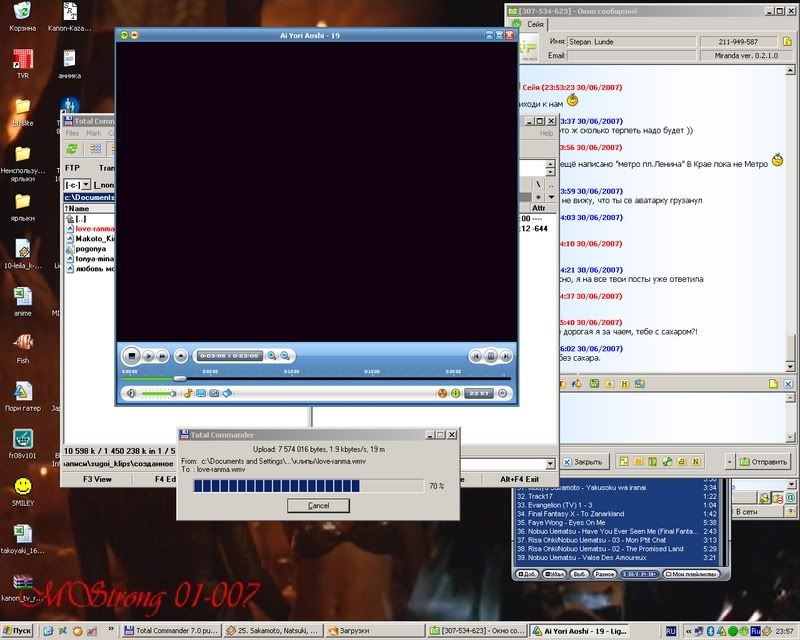Viewport: 800px width, 640px height.
Task: Open video settings via the monitor icon
Action: click(201, 393)
